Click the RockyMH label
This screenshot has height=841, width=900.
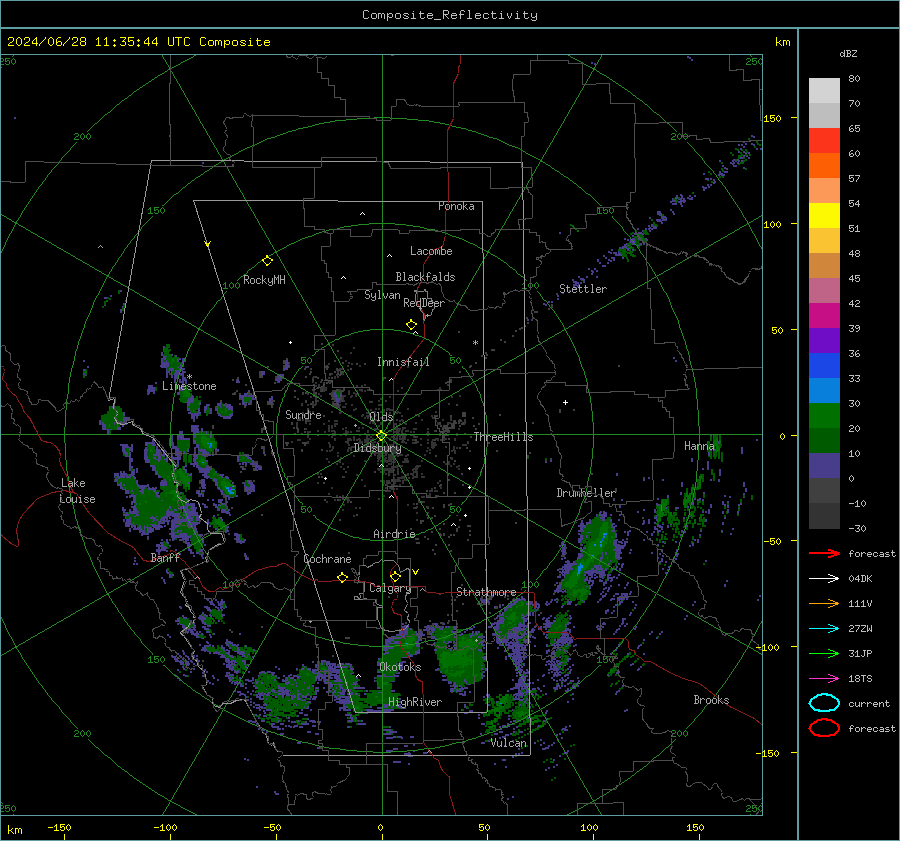click(x=264, y=280)
